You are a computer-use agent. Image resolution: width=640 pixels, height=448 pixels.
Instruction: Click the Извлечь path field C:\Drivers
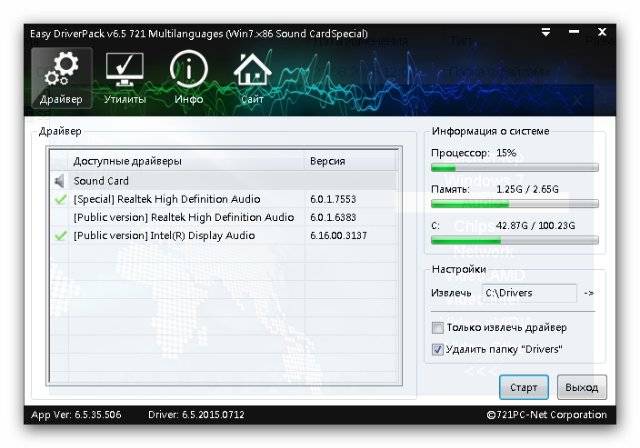529,293
